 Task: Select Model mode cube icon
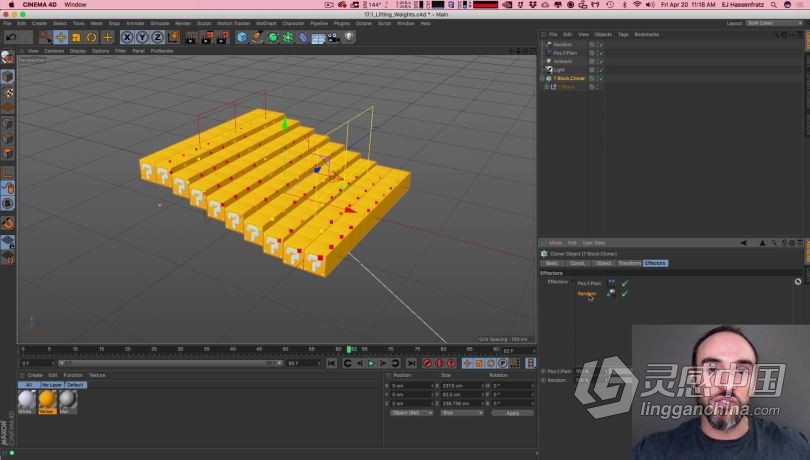(8, 76)
